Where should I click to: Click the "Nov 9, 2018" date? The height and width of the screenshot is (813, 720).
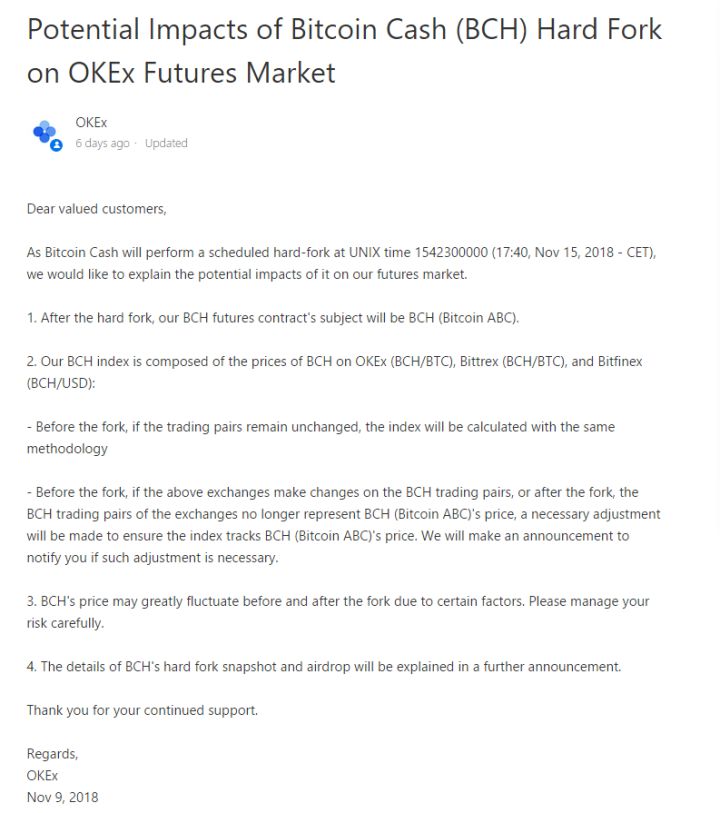pyautogui.click(x=62, y=797)
